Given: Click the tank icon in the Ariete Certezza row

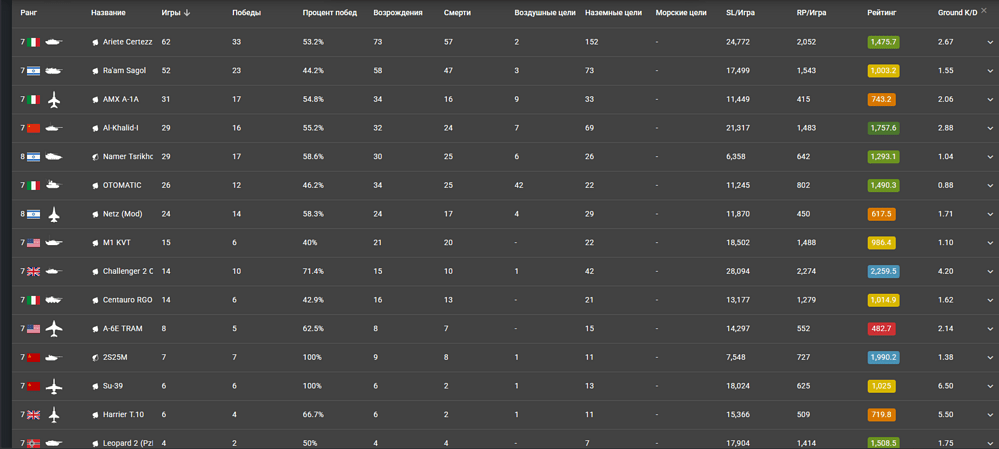Looking at the screenshot, I should coord(53,43).
